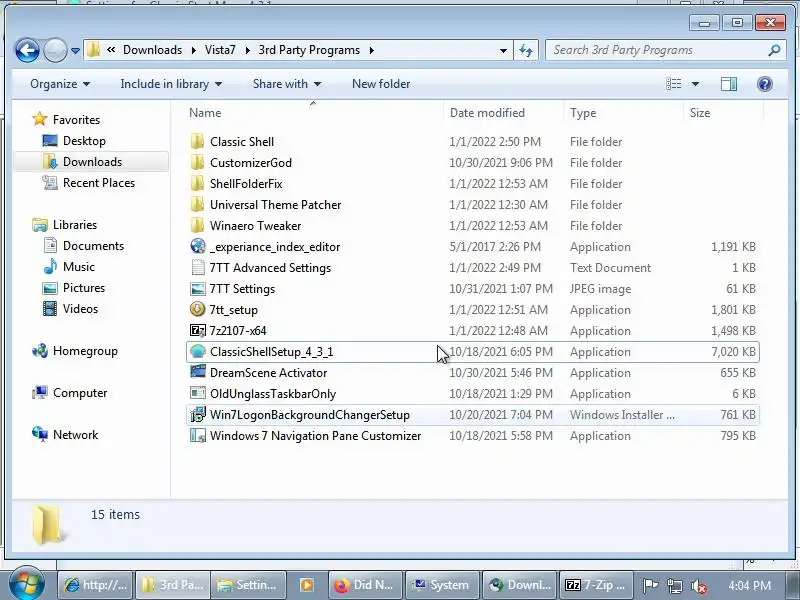This screenshot has height=600, width=800.
Task: Select Desktop in the navigation pane
Action: coord(84,141)
